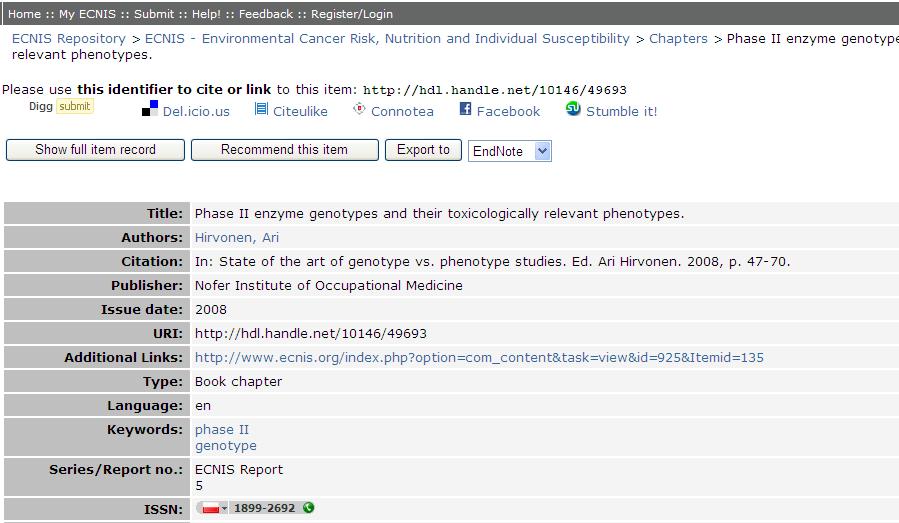Screen dimensions: 899x523
Task: Navigate to Chapters in the breadcrumb
Action: pos(678,38)
